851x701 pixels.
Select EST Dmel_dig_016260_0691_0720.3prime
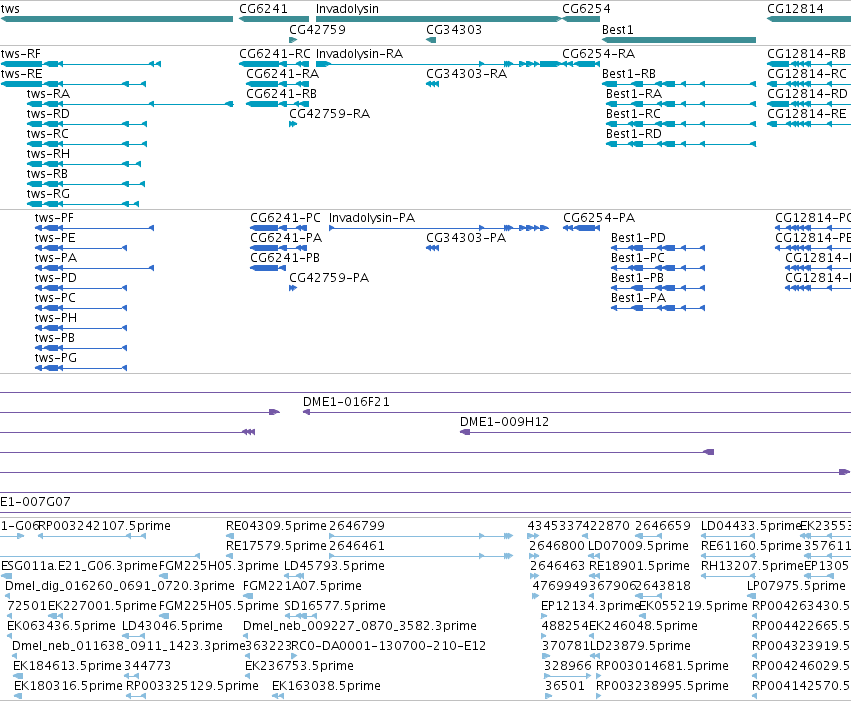[x=120, y=586]
